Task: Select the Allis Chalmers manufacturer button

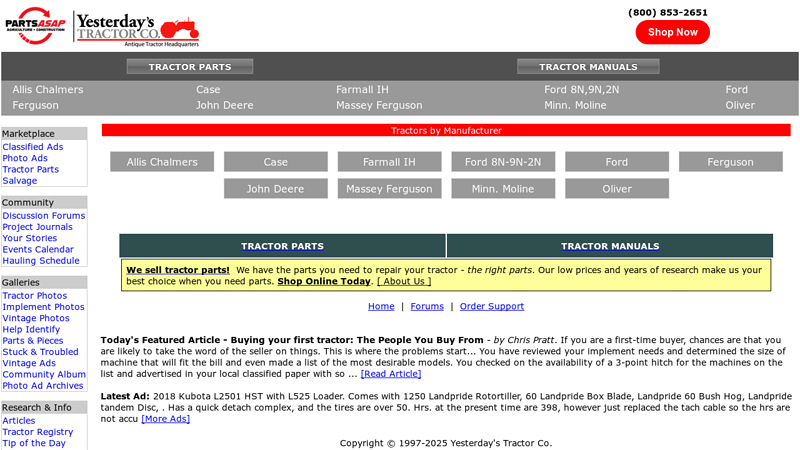Action: (x=162, y=162)
